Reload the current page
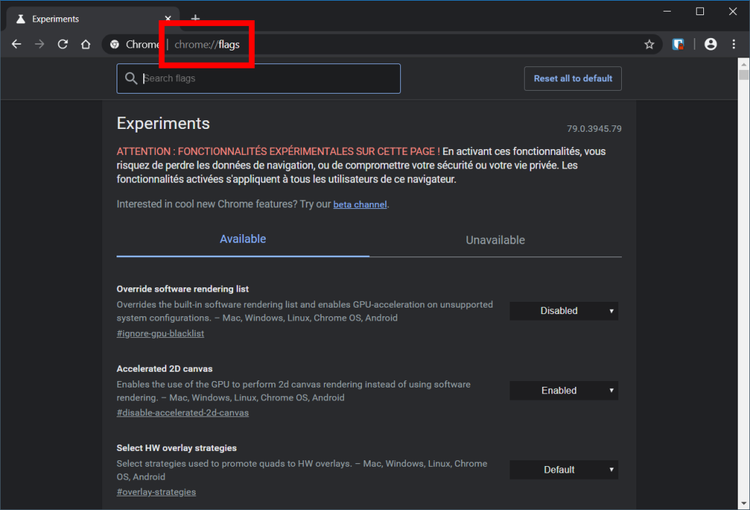Image resolution: width=750 pixels, height=510 pixels. pos(63,44)
